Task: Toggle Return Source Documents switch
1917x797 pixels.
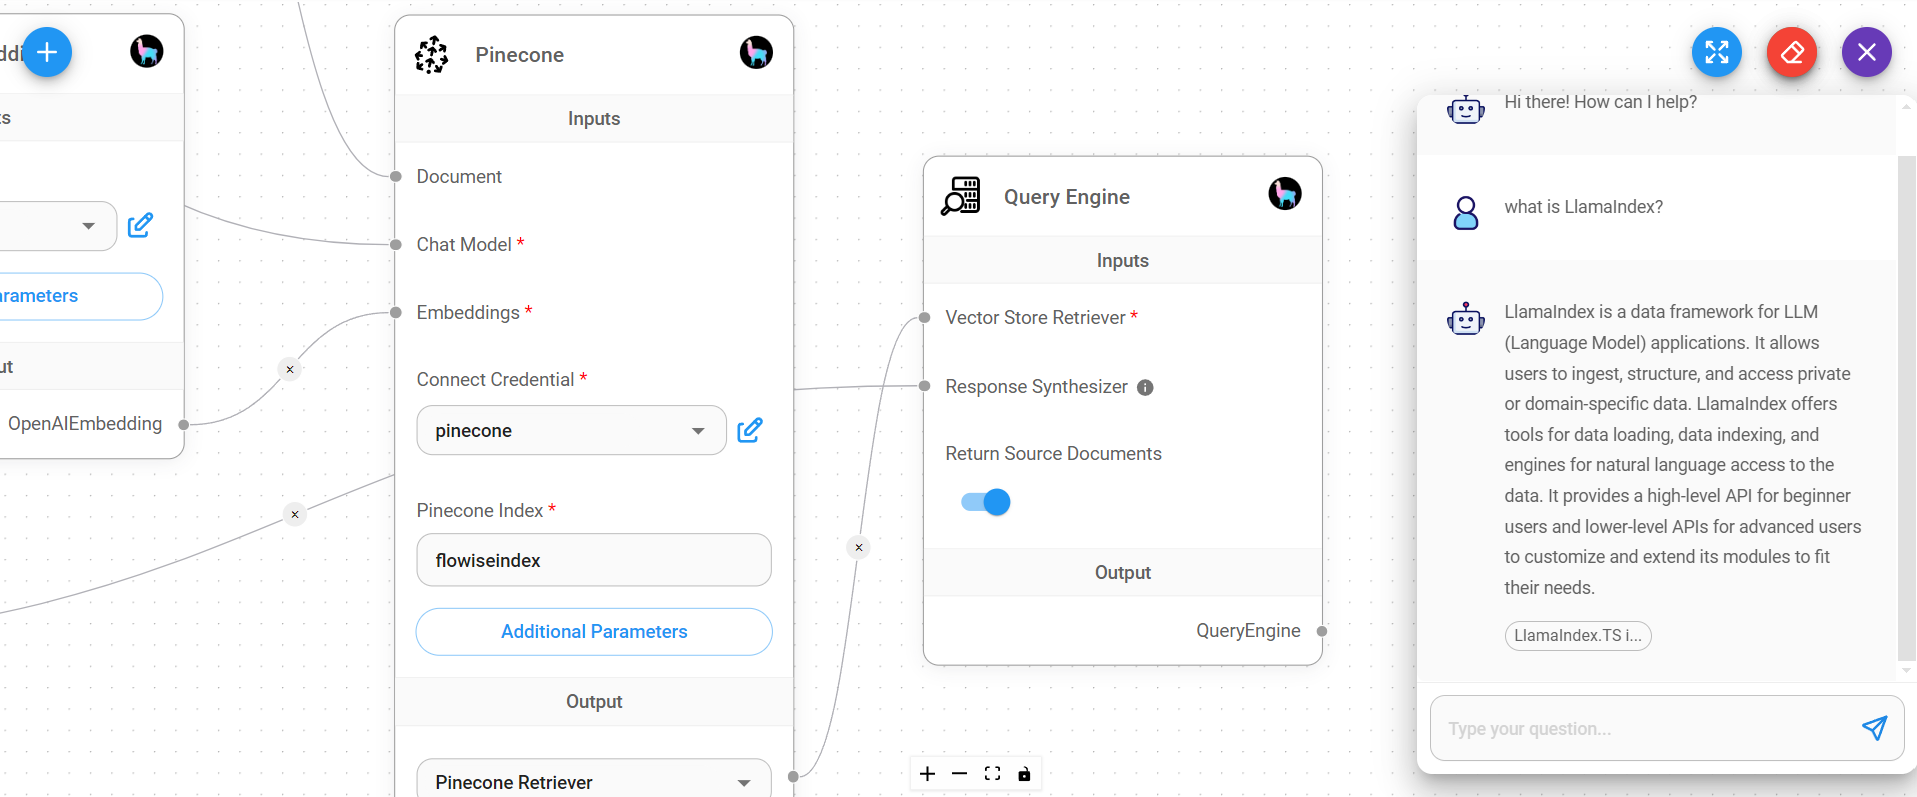Action: point(986,502)
